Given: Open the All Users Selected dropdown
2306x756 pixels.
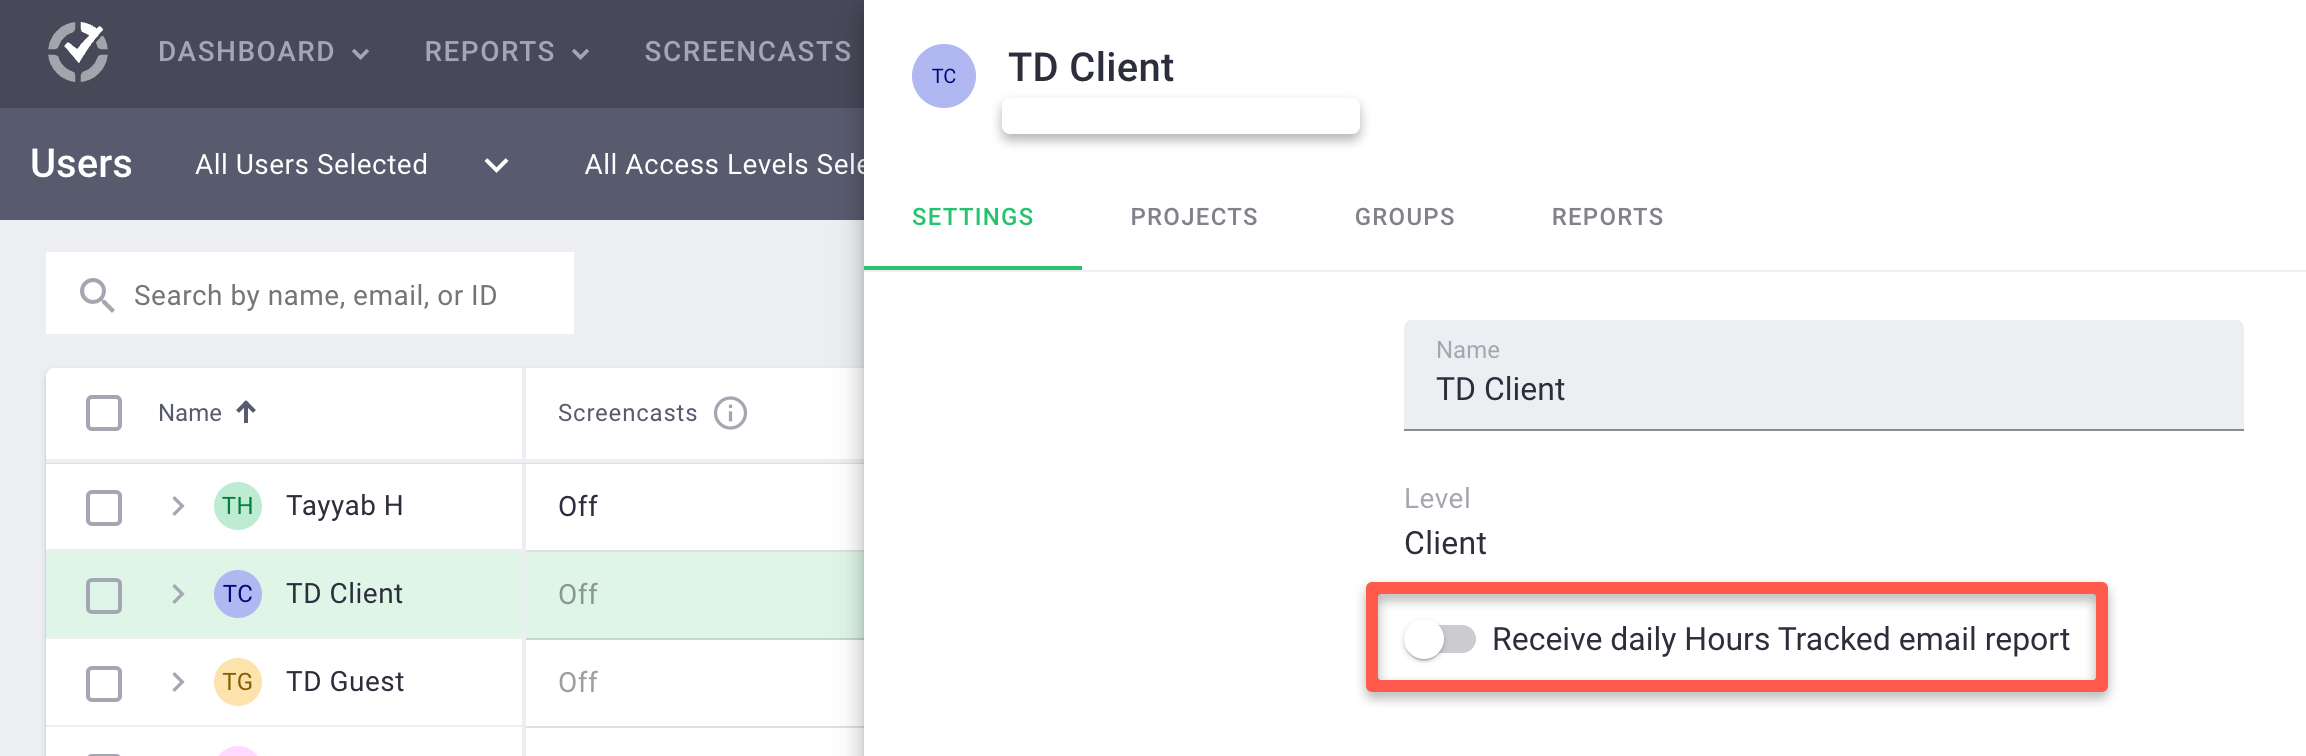Looking at the screenshot, I should [352, 164].
